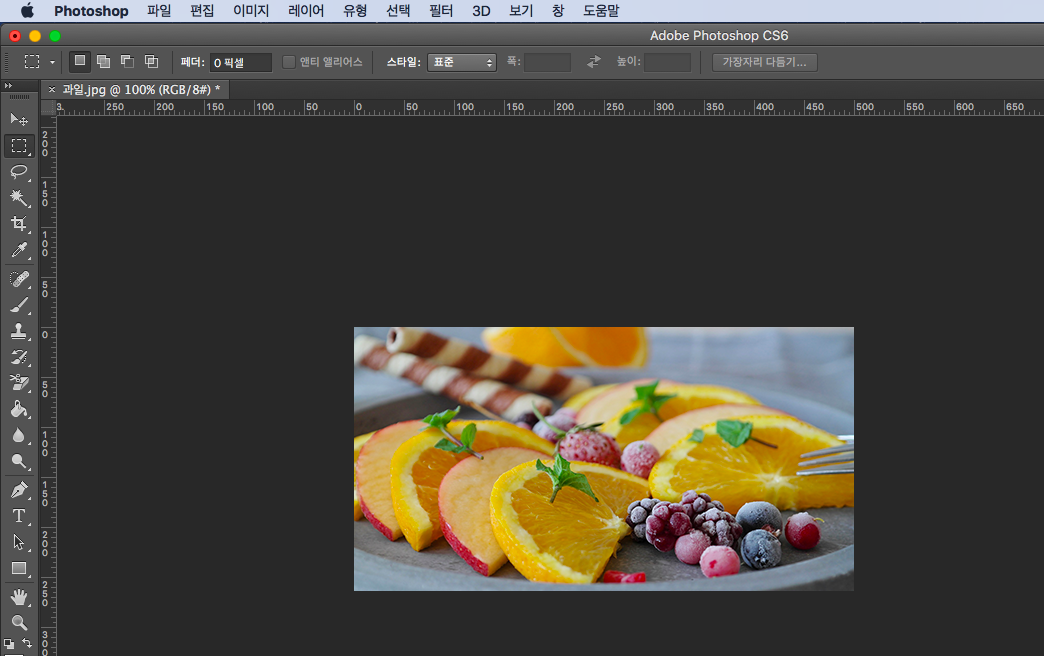Select the Clone Stamp tool
The width and height of the screenshot is (1044, 656).
tap(19, 331)
